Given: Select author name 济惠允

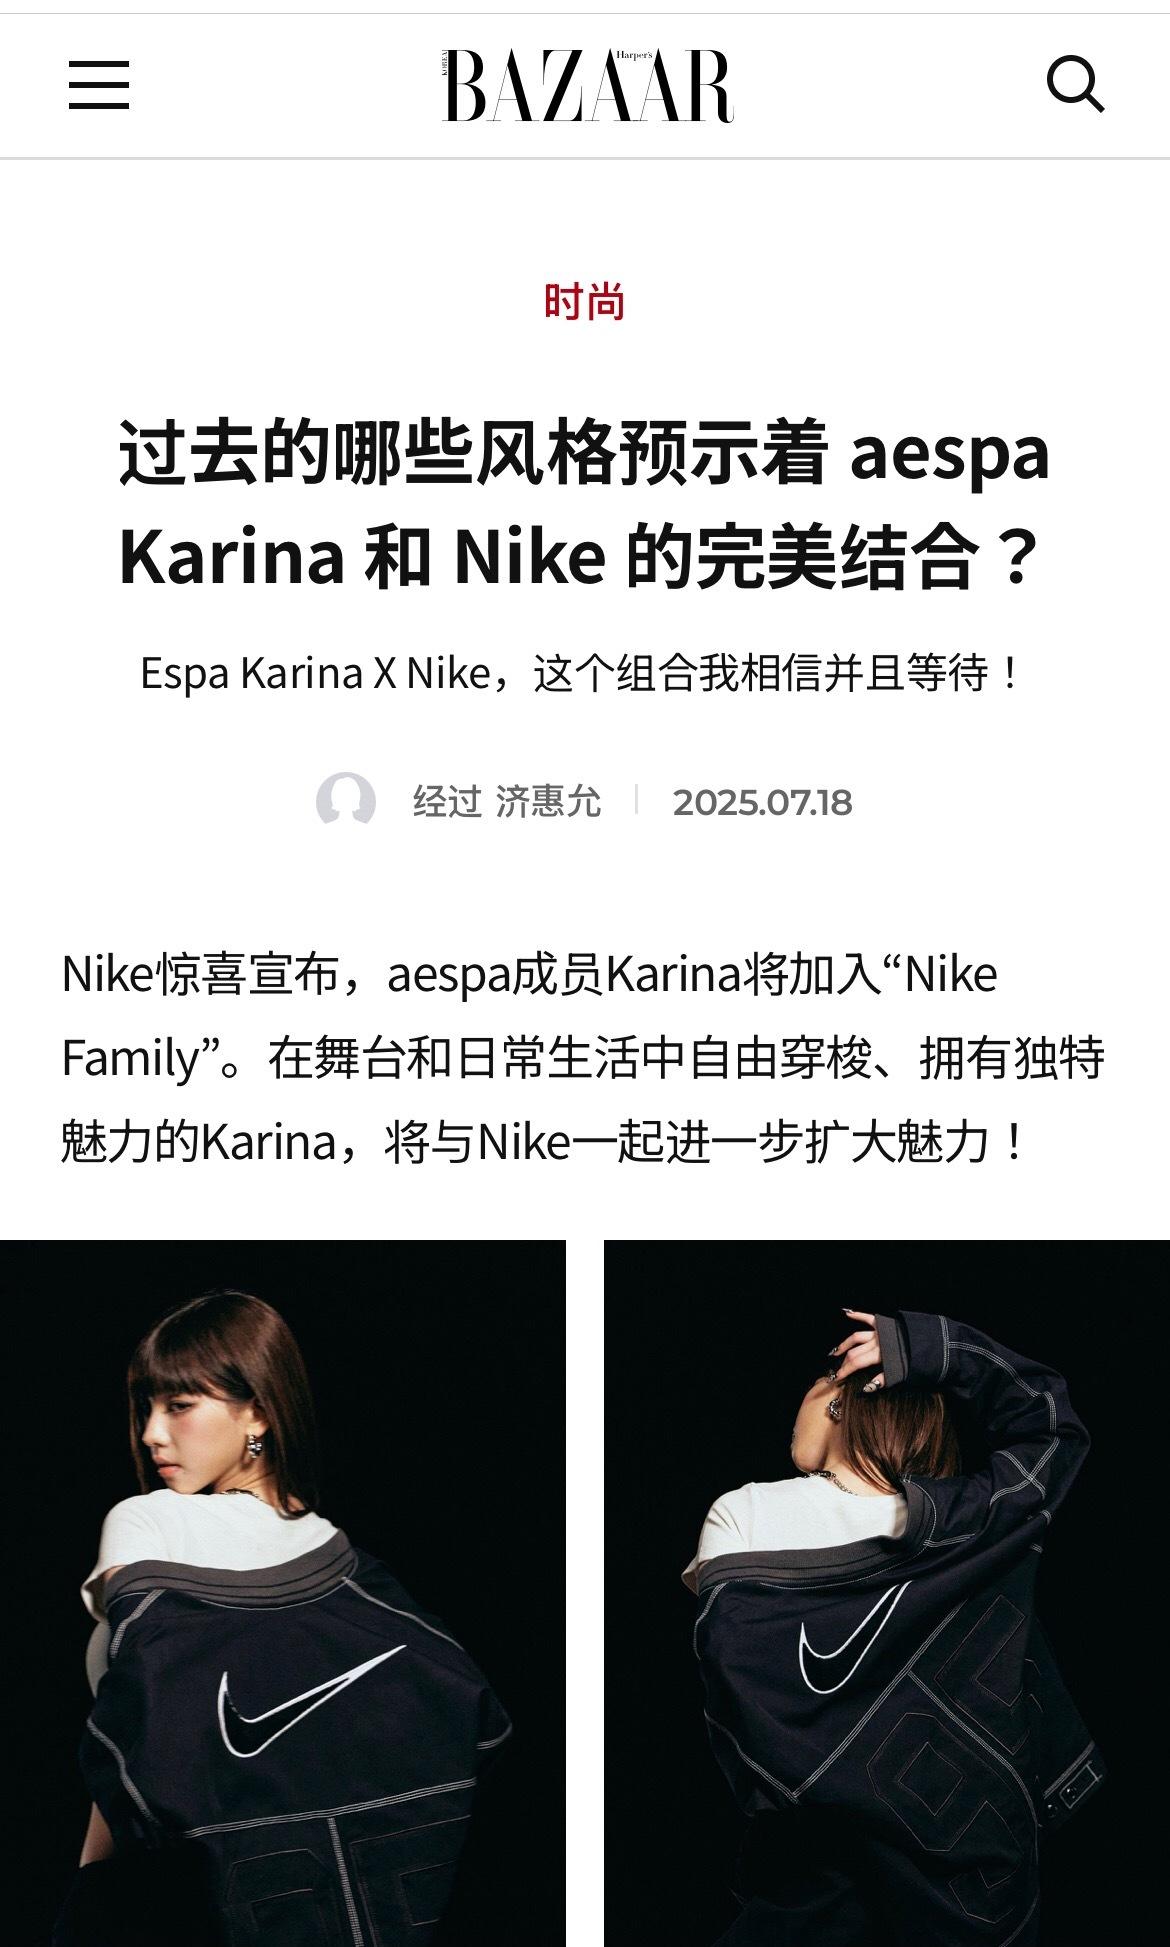Looking at the screenshot, I should [549, 802].
